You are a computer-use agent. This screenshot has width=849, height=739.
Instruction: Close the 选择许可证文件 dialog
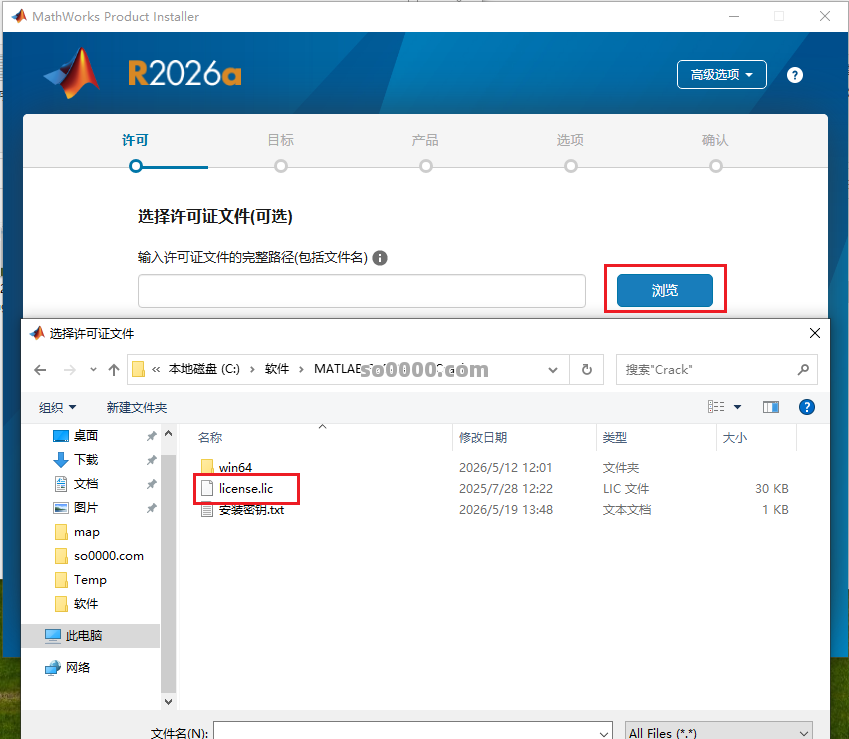[814, 333]
